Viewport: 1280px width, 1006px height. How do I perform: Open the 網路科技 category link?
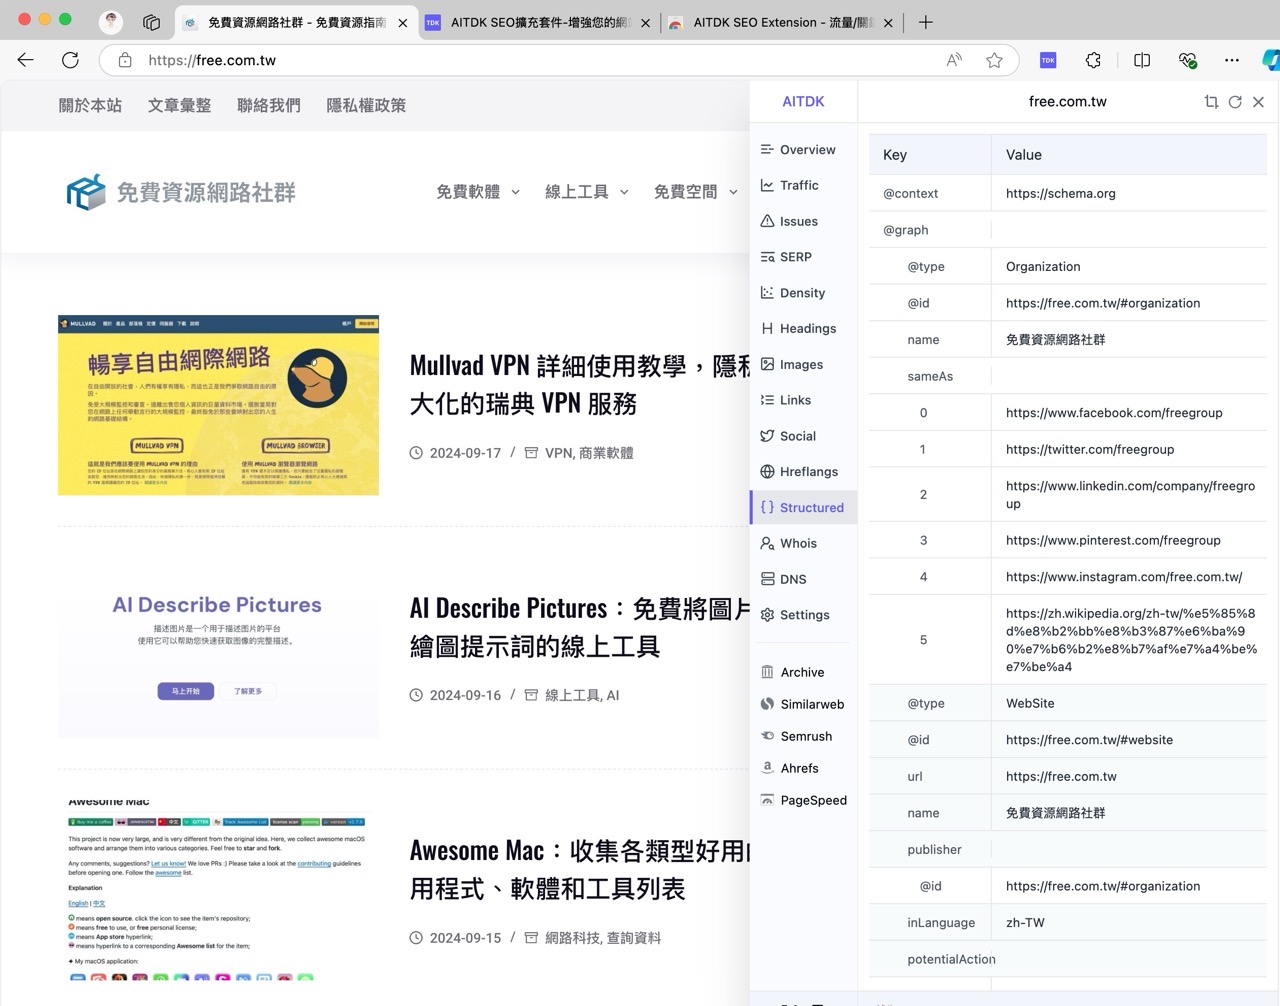[572, 938]
